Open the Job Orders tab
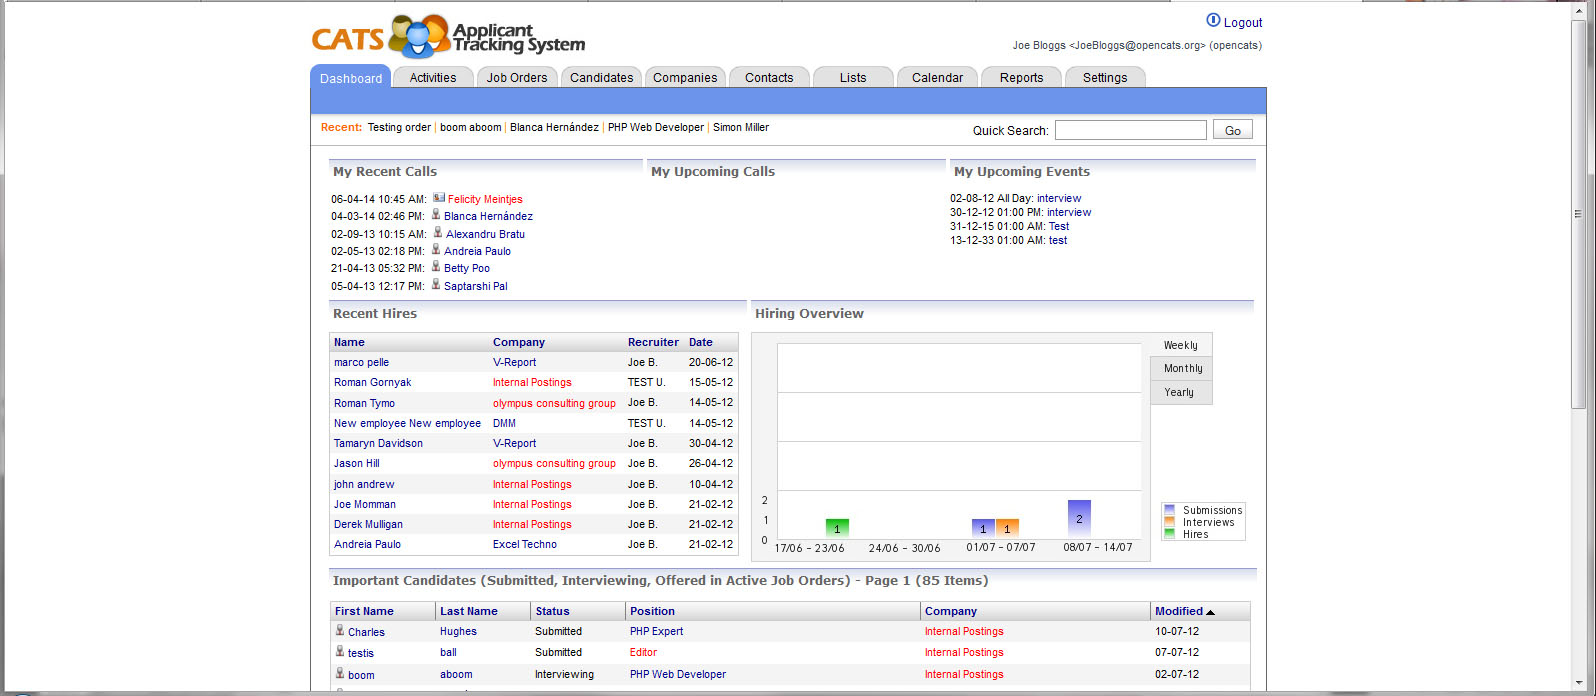This screenshot has width=1596, height=696. 517,78
